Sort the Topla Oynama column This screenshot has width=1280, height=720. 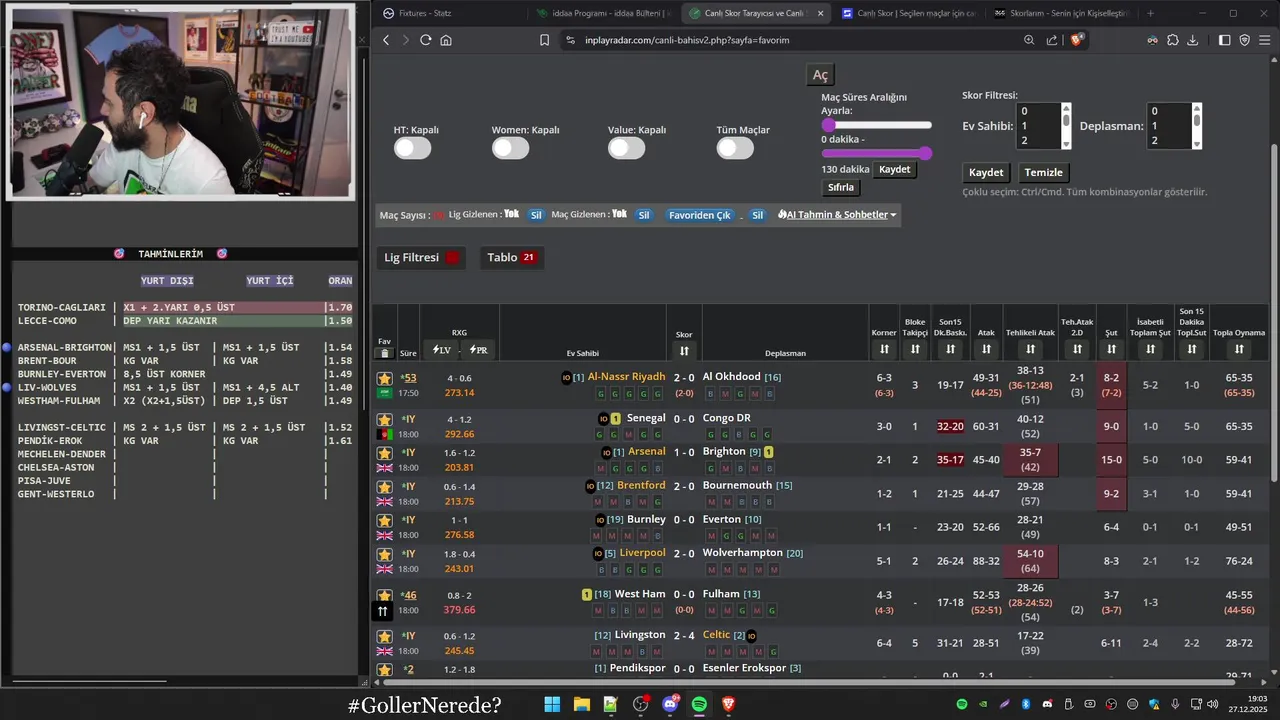point(1239,349)
